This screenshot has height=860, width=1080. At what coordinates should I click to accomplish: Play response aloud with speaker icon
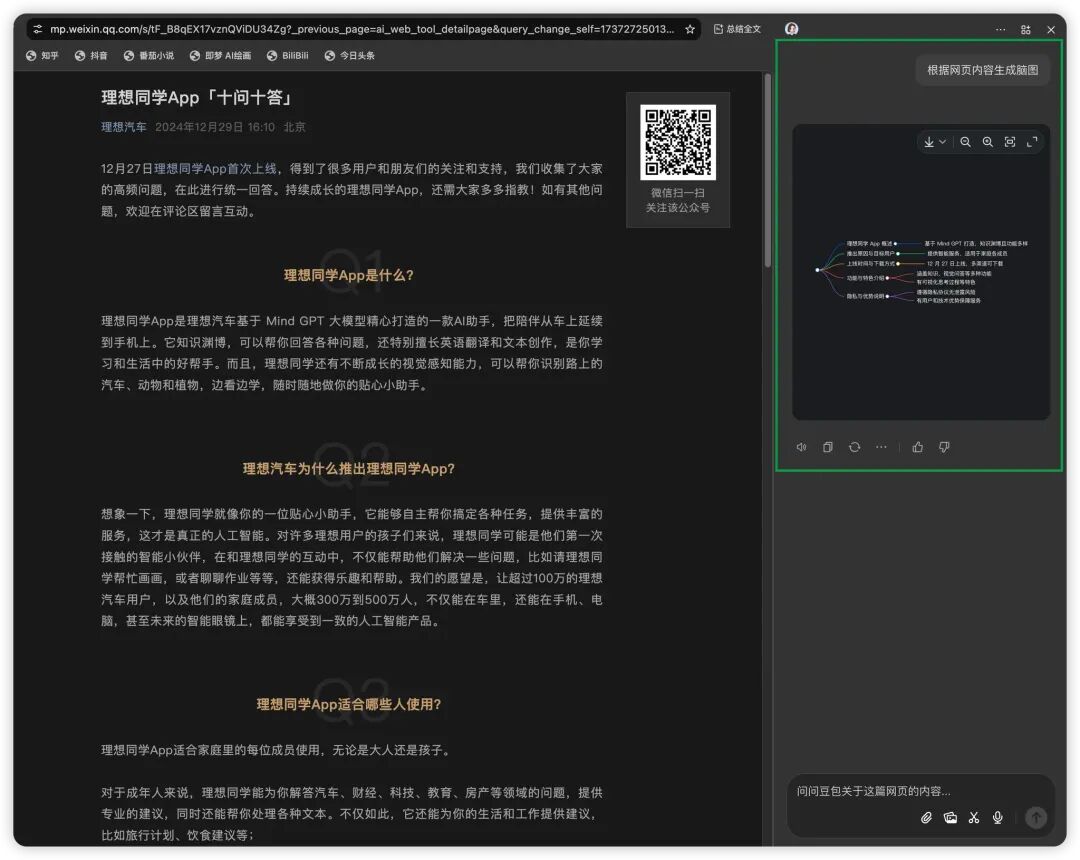coord(801,447)
